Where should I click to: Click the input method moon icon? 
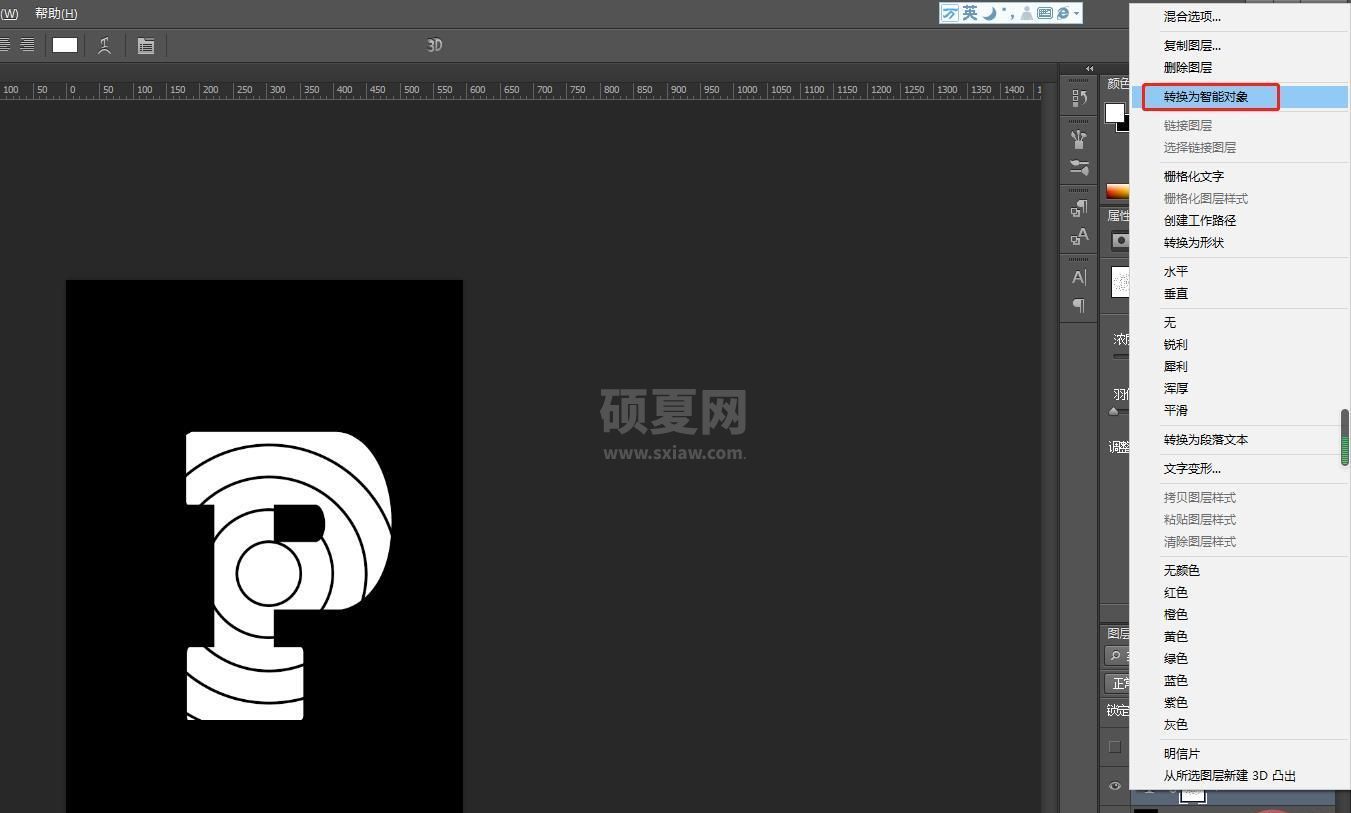[988, 13]
